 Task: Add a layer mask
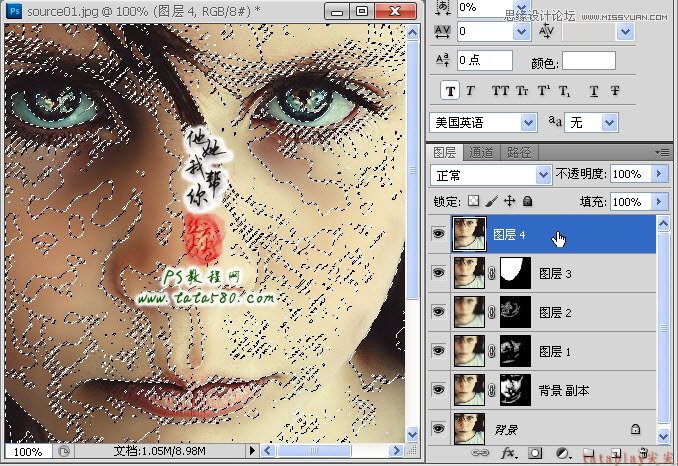534,453
